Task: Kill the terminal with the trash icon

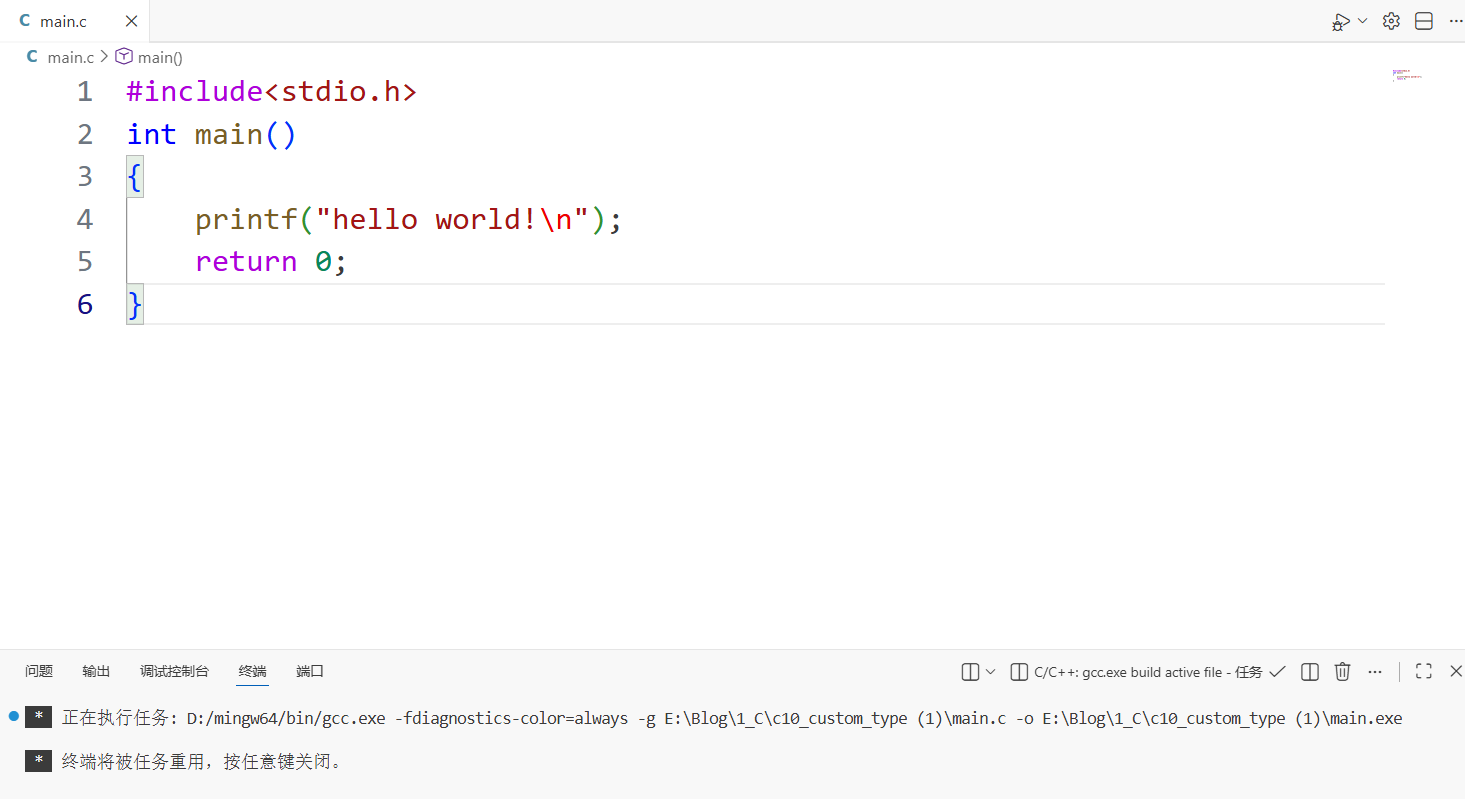Action: tap(1343, 671)
